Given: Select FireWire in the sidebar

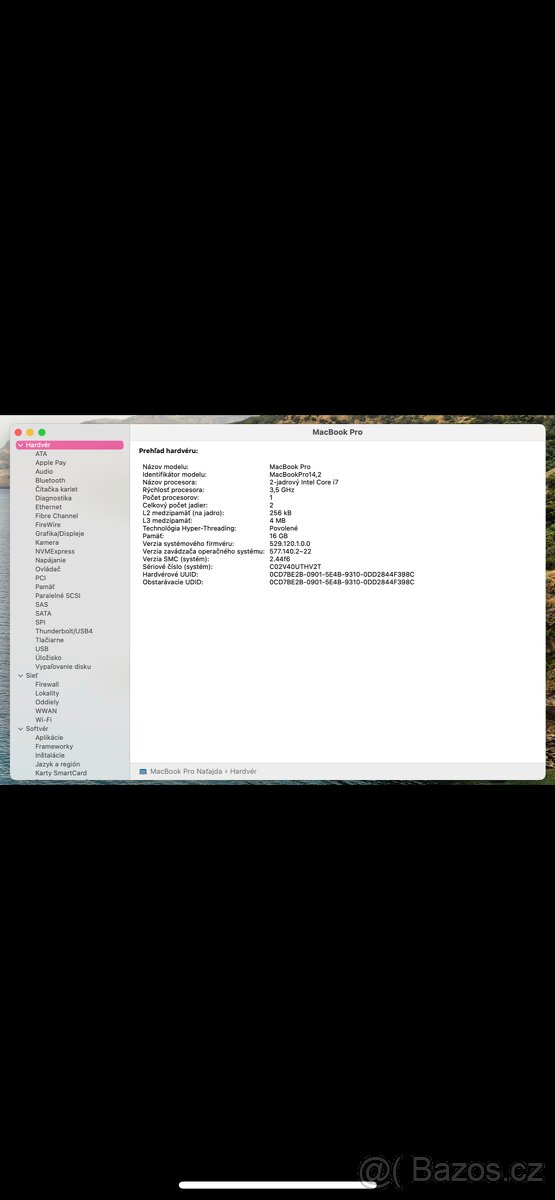Looking at the screenshot, I should [x=48, y=525].
